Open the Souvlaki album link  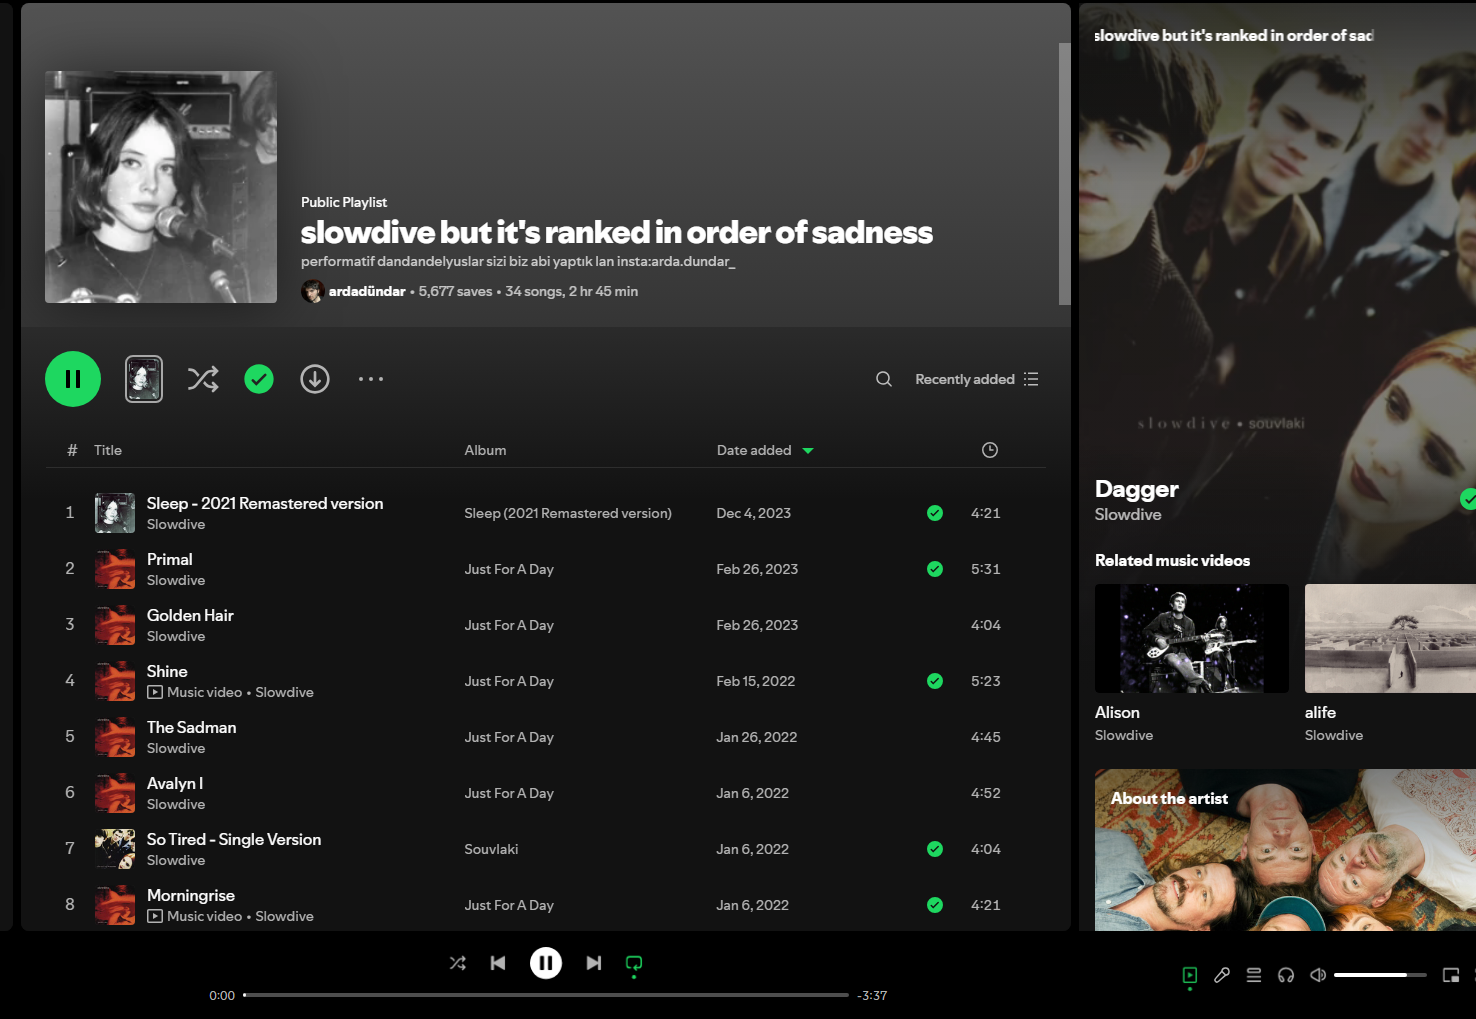click(x=491, y=849)
